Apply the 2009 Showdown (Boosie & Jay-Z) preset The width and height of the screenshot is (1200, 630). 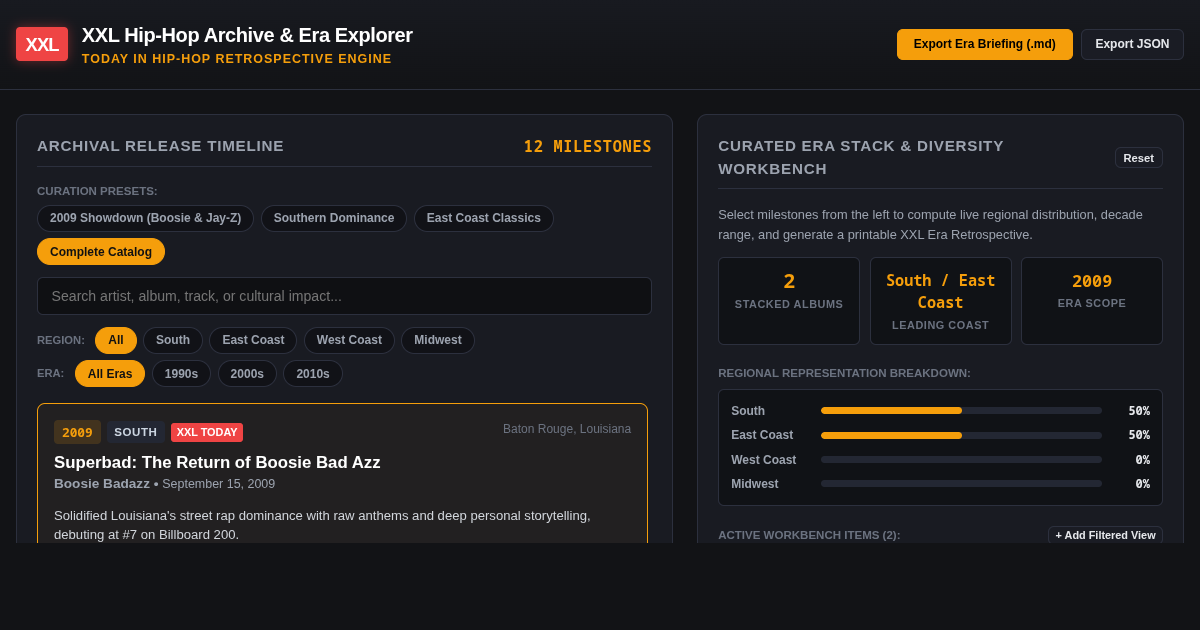[145, 218]
